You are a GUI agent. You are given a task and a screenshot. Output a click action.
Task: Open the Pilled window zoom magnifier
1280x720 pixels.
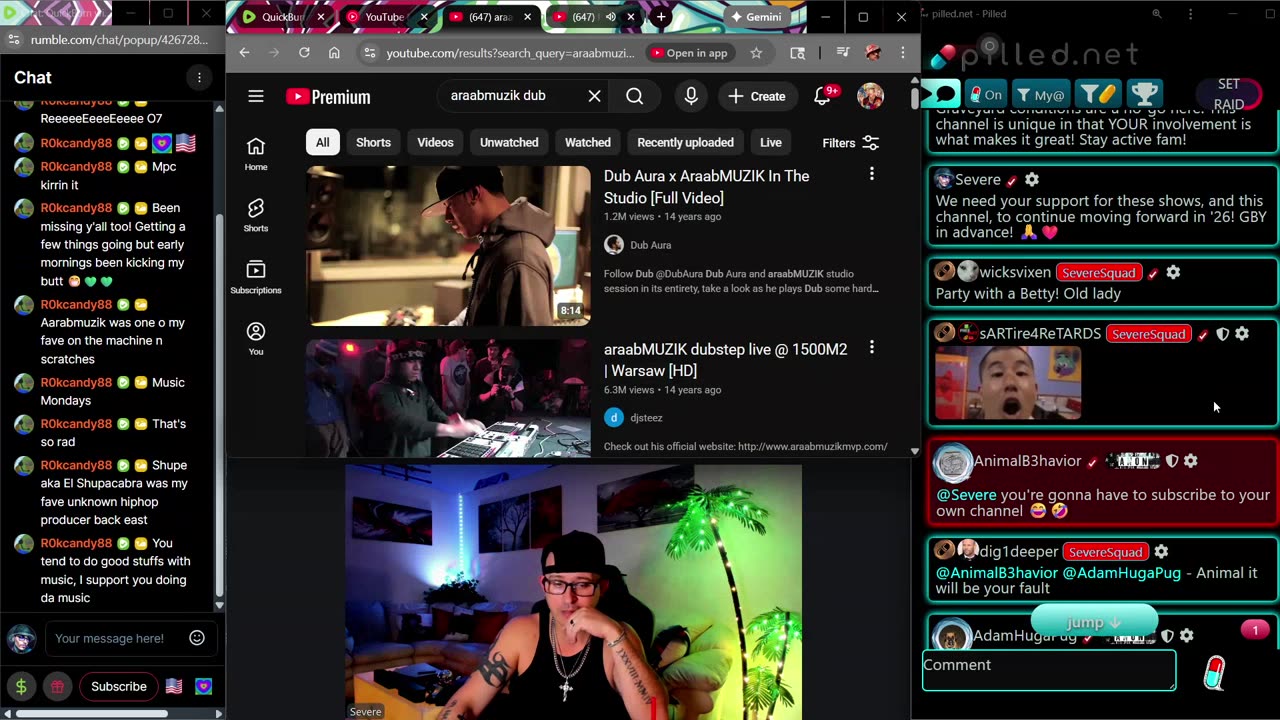coord(1156,14)
